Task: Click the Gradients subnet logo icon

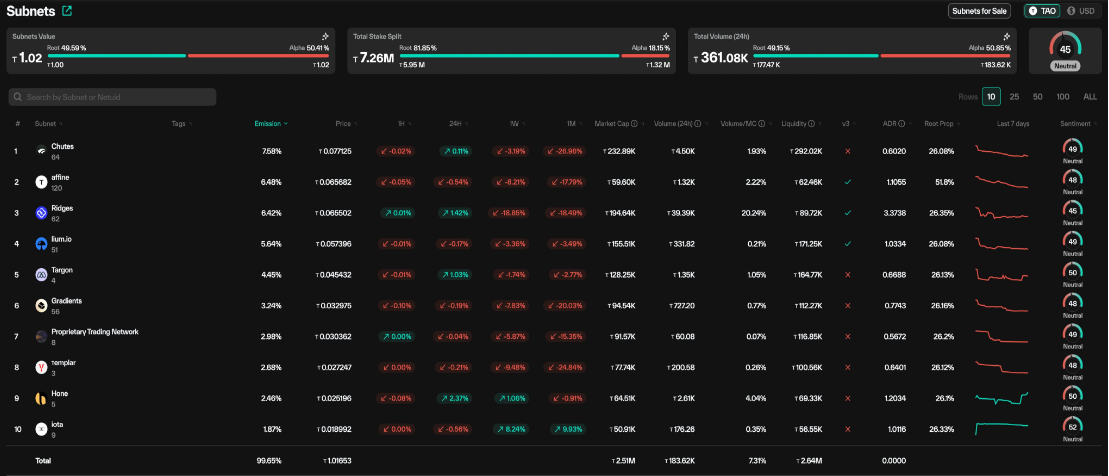Action: point(42,305)
